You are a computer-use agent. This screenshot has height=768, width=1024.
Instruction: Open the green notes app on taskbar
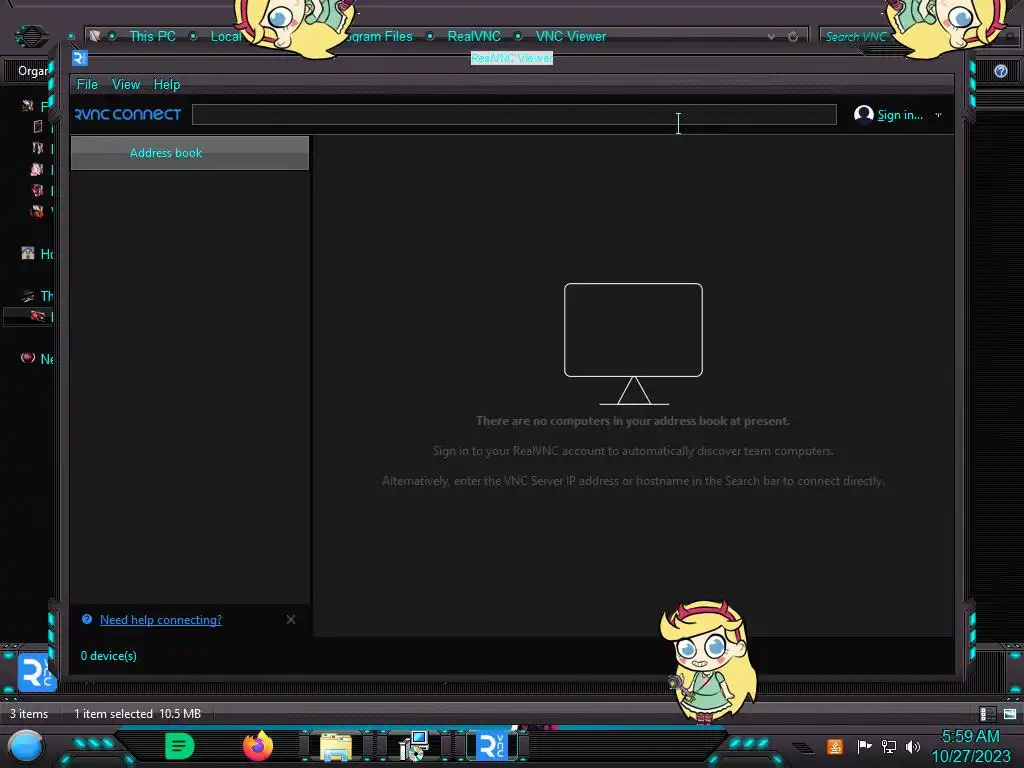[x=179, y=746]
